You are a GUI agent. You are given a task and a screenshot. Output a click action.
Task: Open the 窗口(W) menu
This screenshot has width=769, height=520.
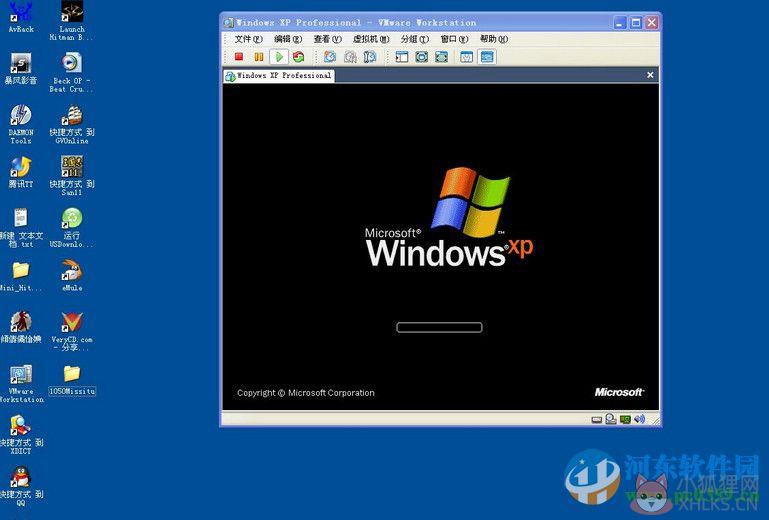click(x=454, y=39)
